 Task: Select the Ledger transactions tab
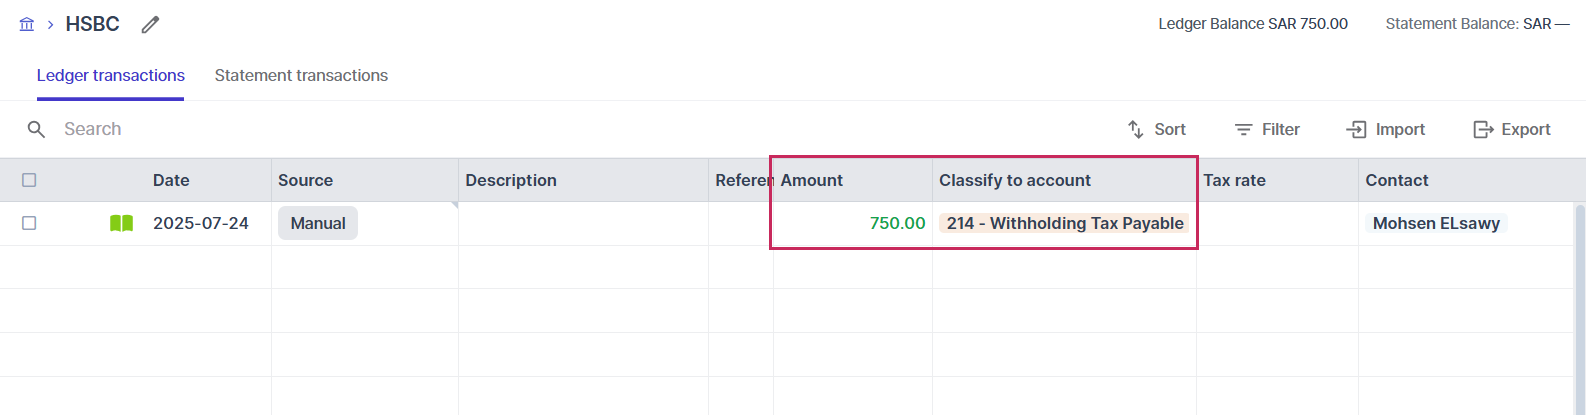click(x=111, y=75)
